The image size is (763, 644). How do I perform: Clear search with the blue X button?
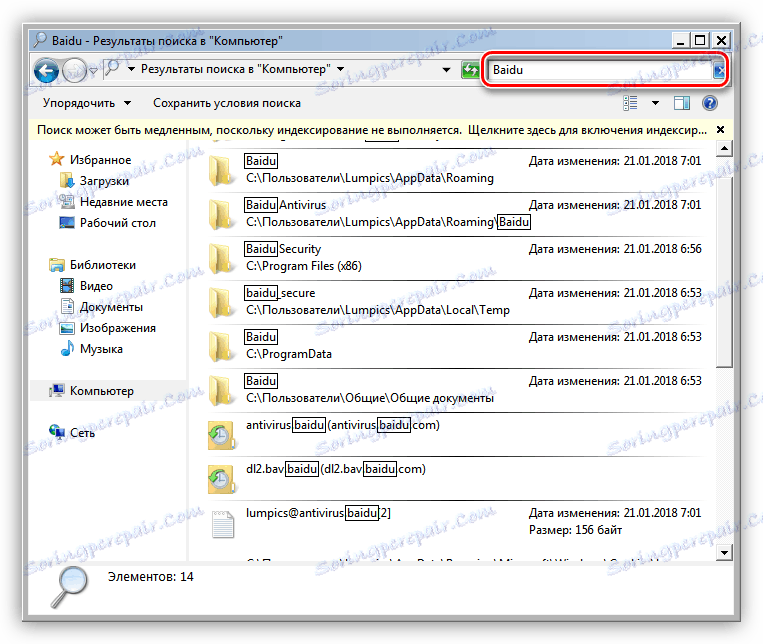719,71
